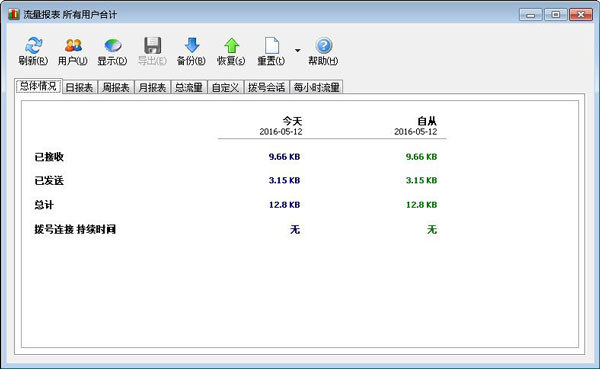Switch to the 自定义 tab
The image size is (600, 369).
(225, 87)
